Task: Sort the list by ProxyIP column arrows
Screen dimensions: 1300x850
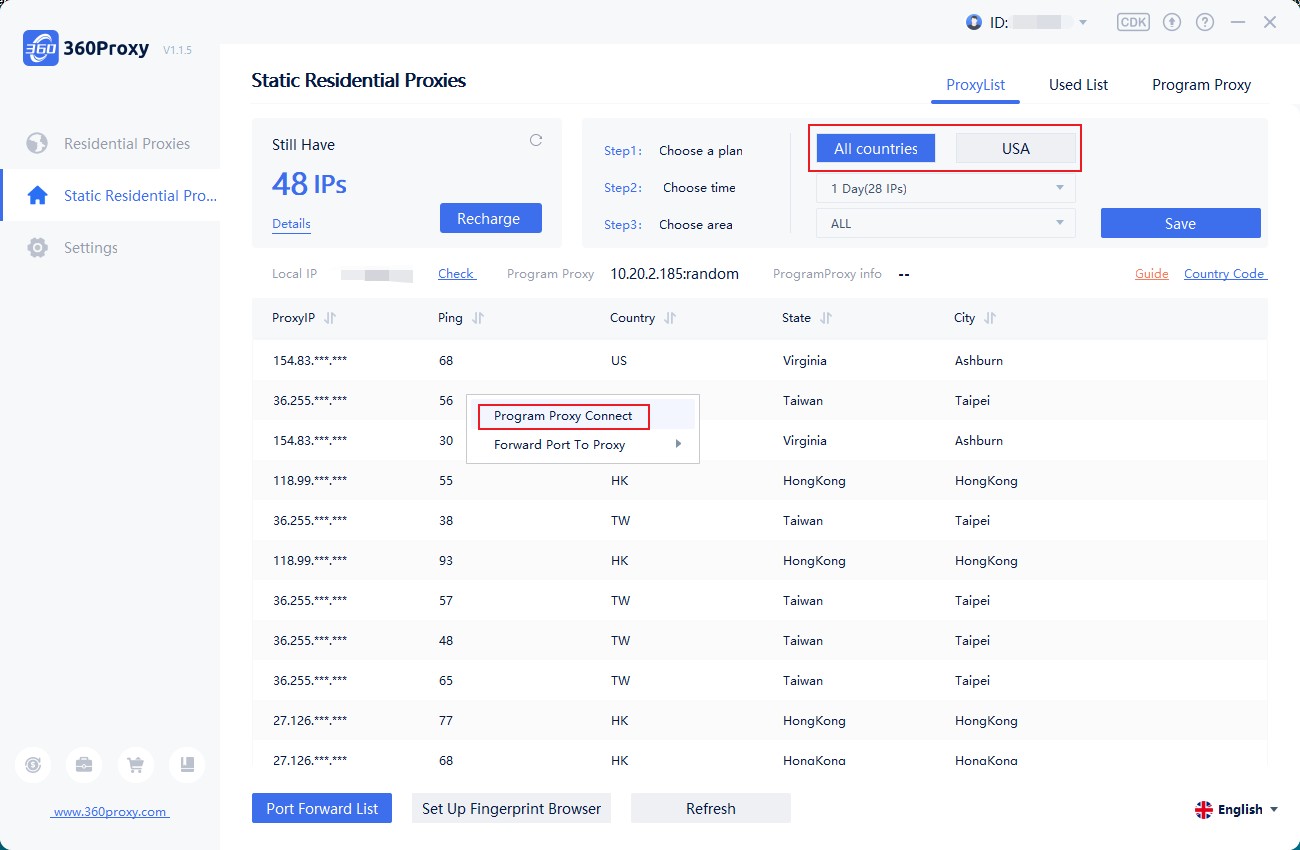Action: tap(330, 318)
